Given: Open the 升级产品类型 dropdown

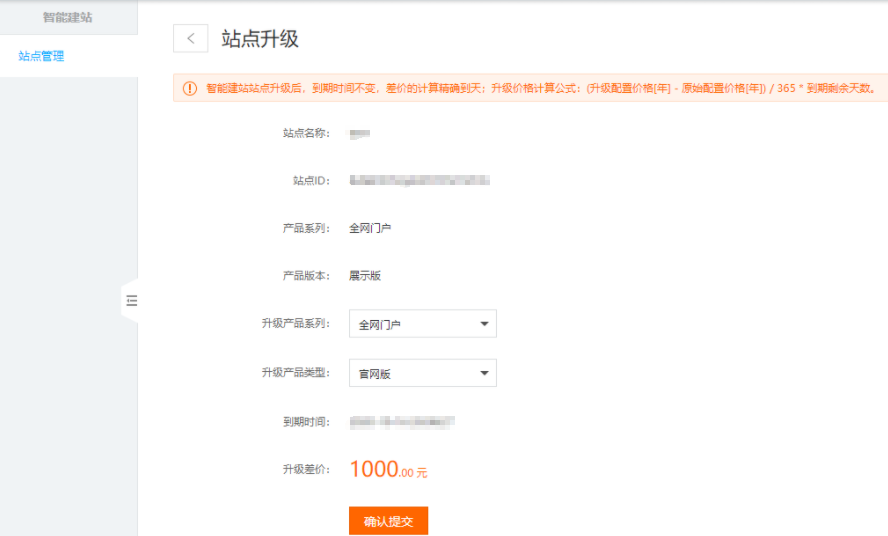Looking at the screenshot, I should tap(422, 373).
